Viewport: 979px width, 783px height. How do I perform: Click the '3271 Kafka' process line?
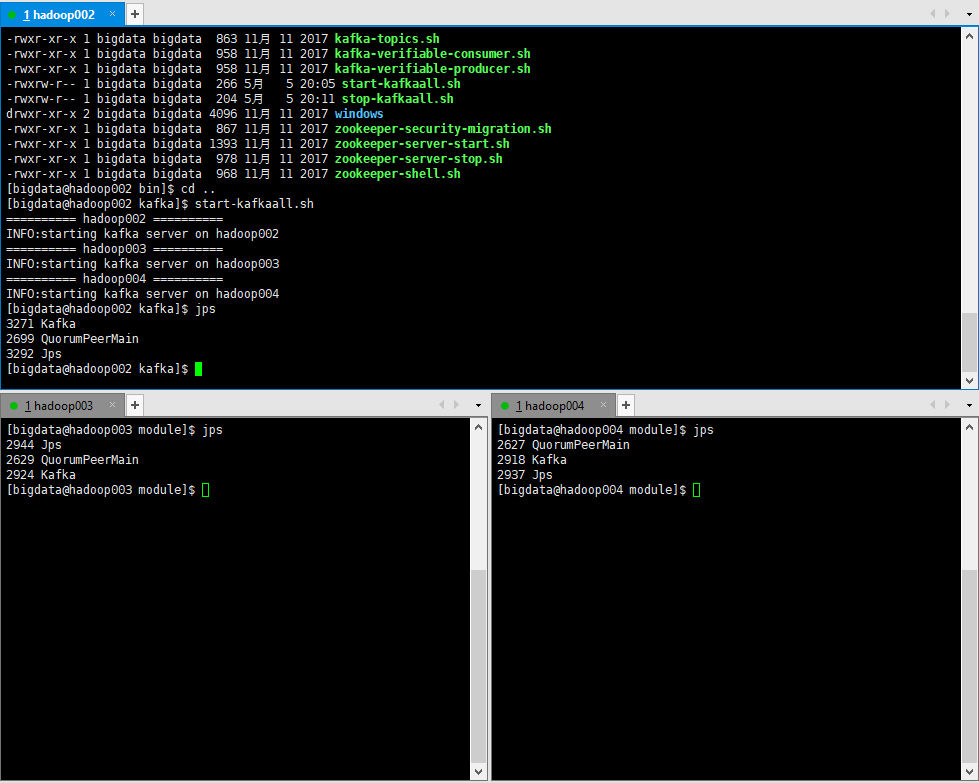coord(41,323)
